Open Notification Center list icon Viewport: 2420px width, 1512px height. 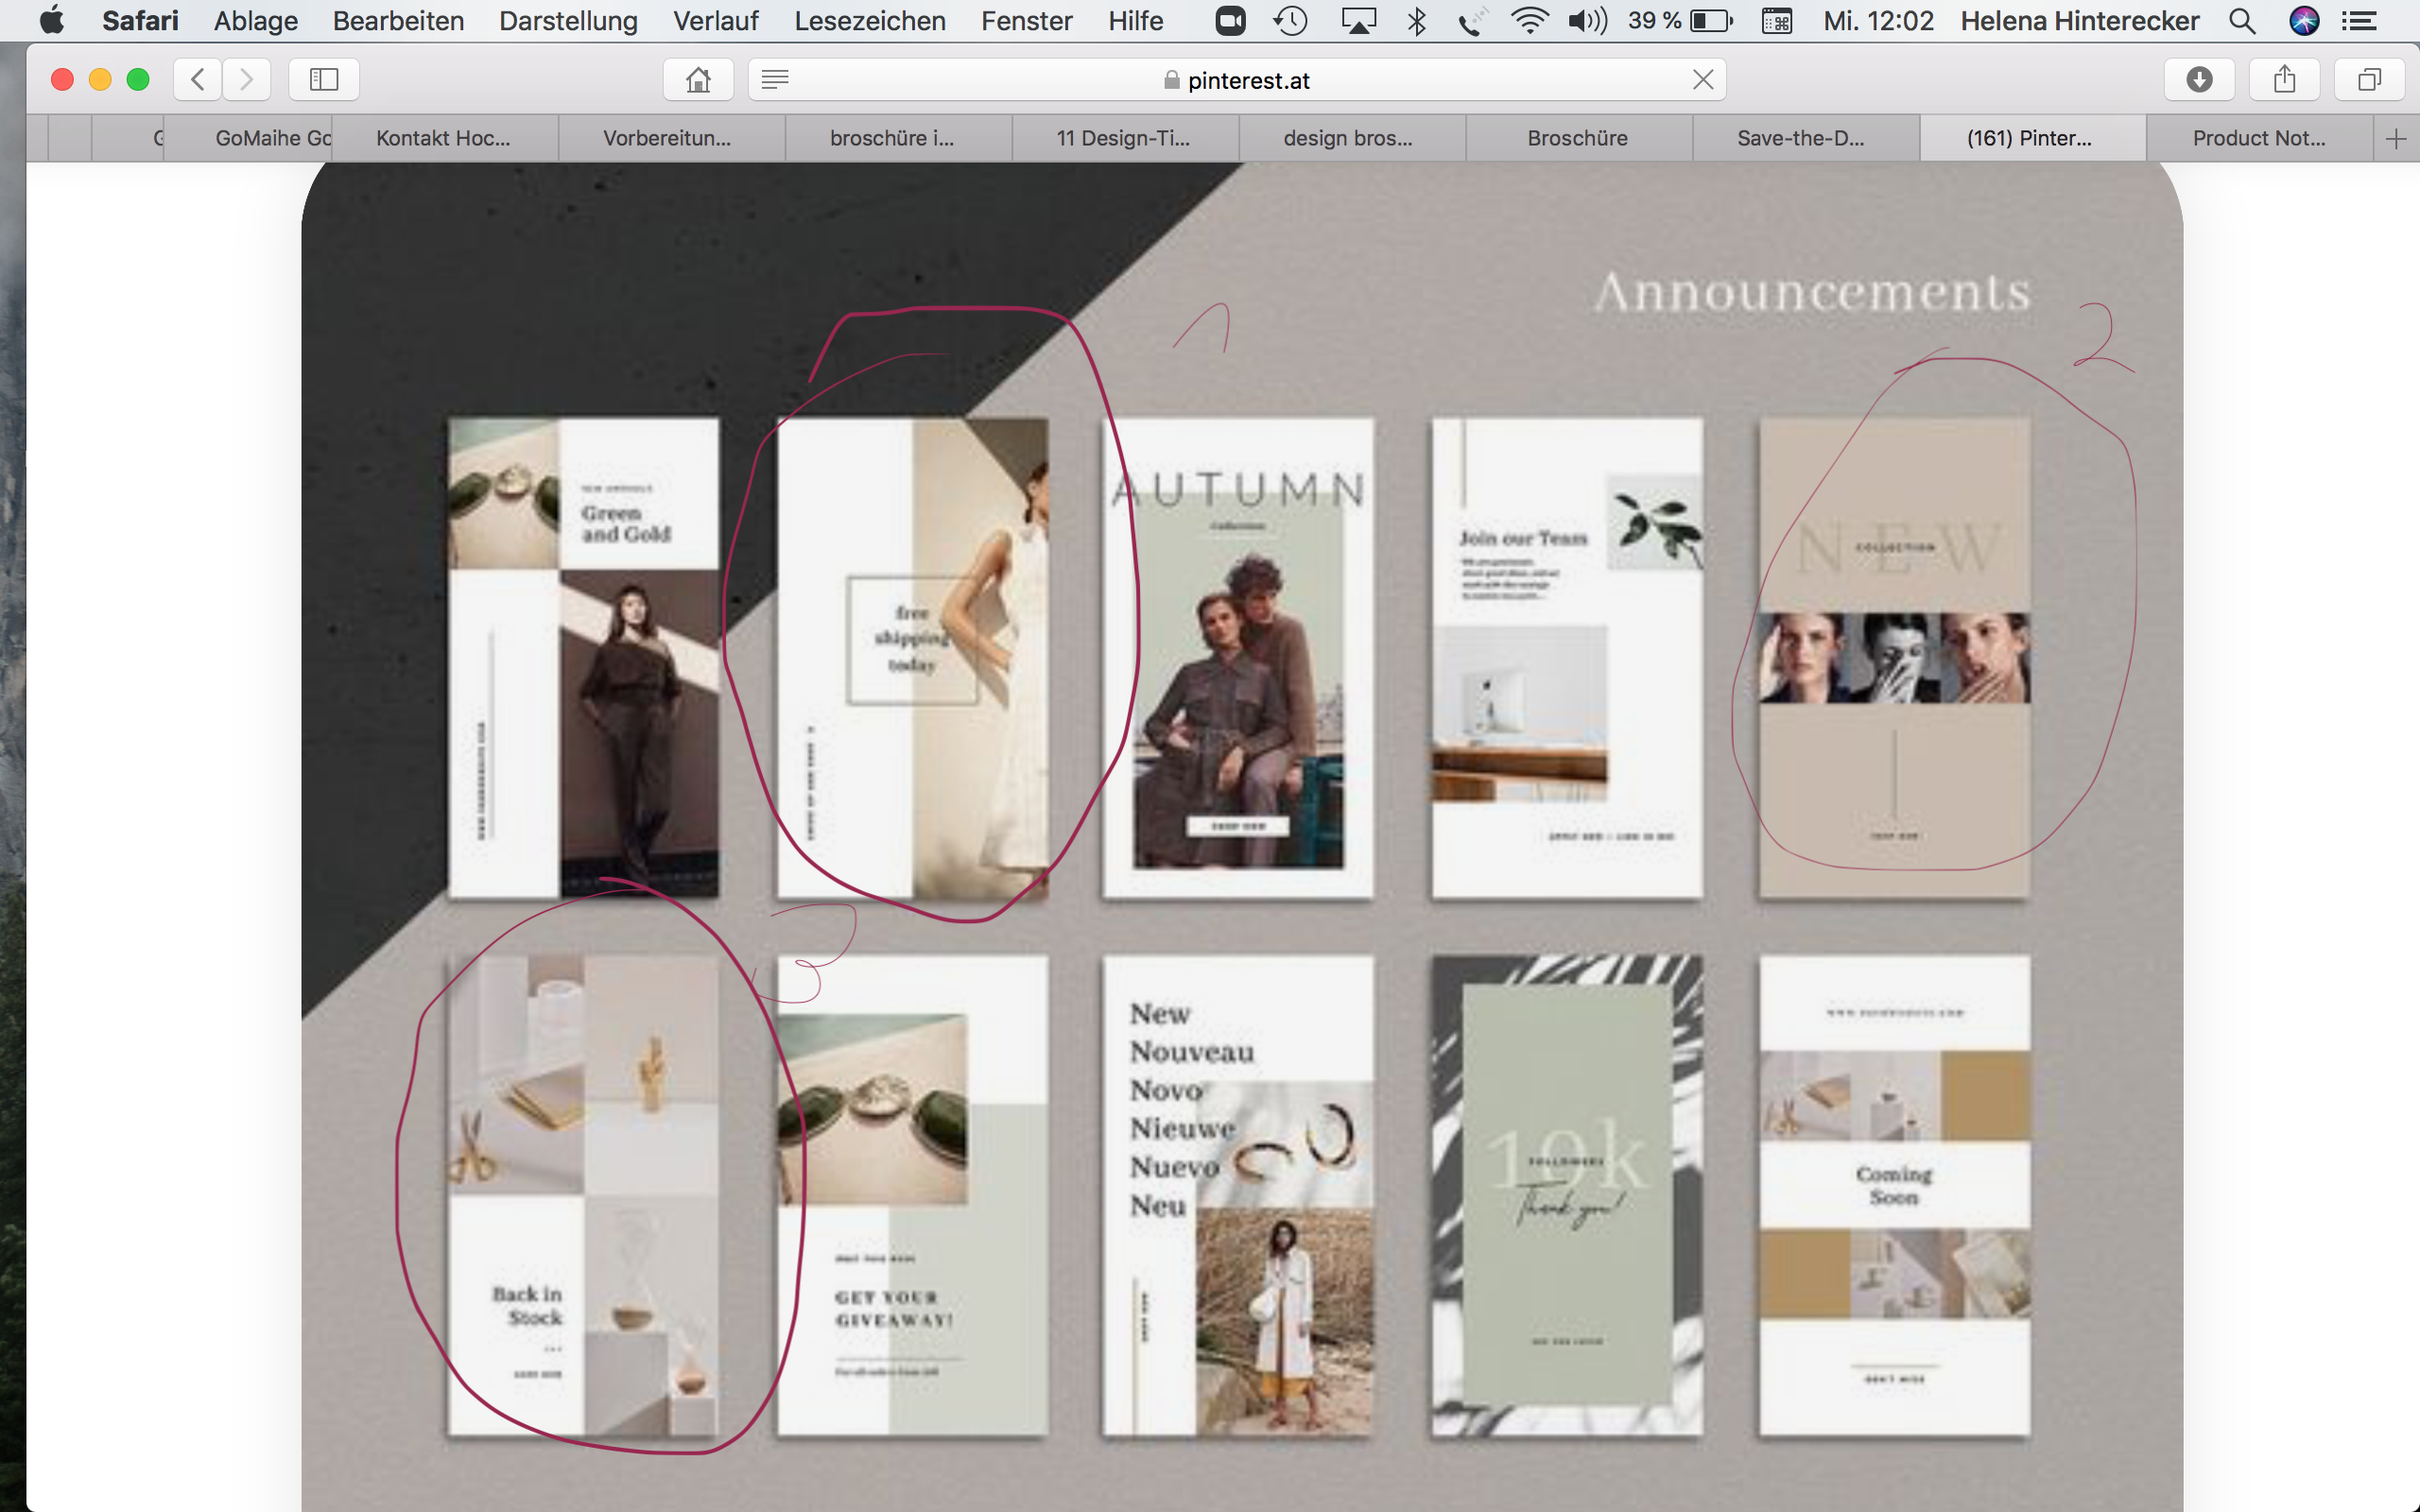[x=2360, y=20]
